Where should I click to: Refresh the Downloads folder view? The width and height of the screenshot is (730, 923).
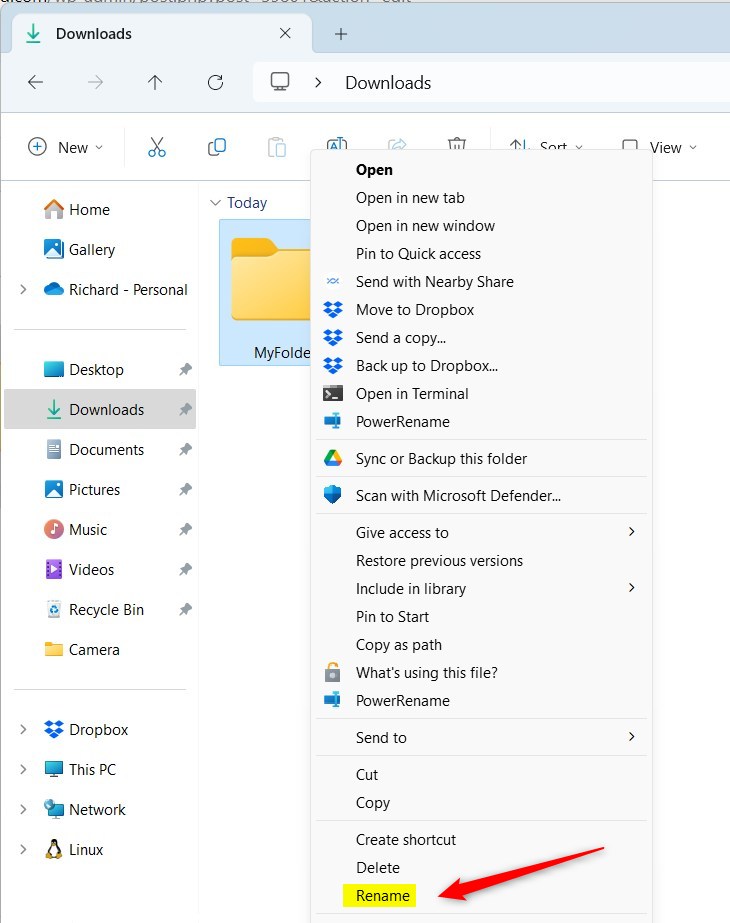(215, 82)
